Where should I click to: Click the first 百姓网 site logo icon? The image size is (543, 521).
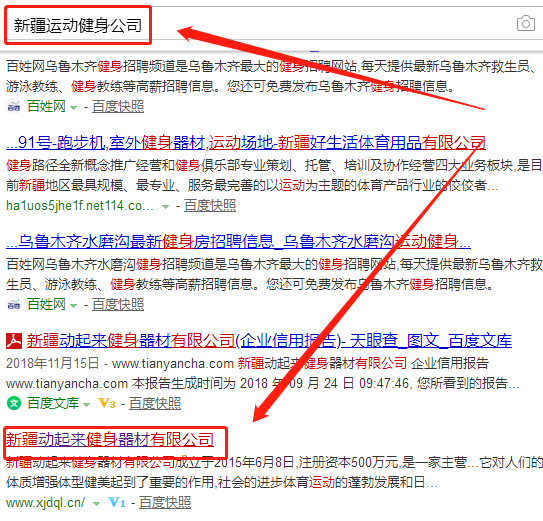pyautogui.click(x=14, y=107)
